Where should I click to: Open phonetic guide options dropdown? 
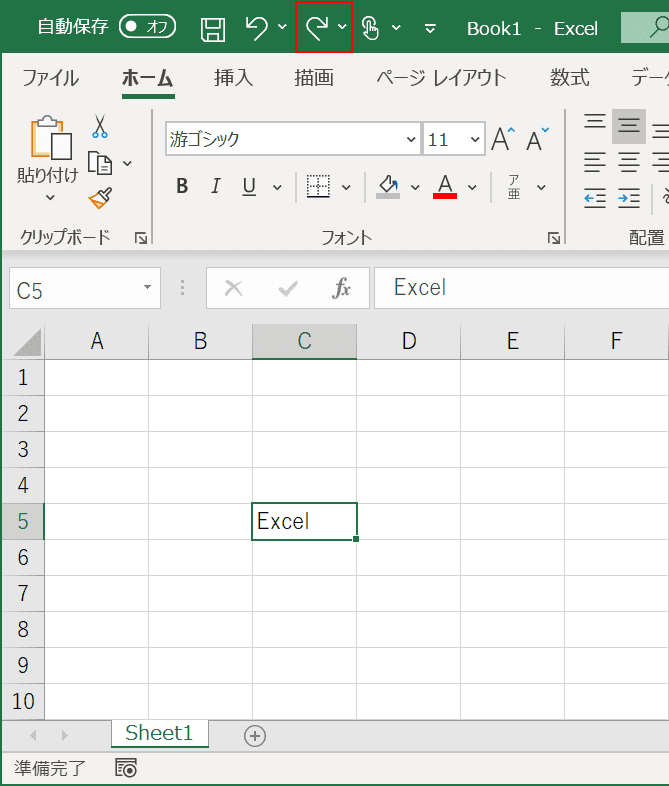pos(541,187)
